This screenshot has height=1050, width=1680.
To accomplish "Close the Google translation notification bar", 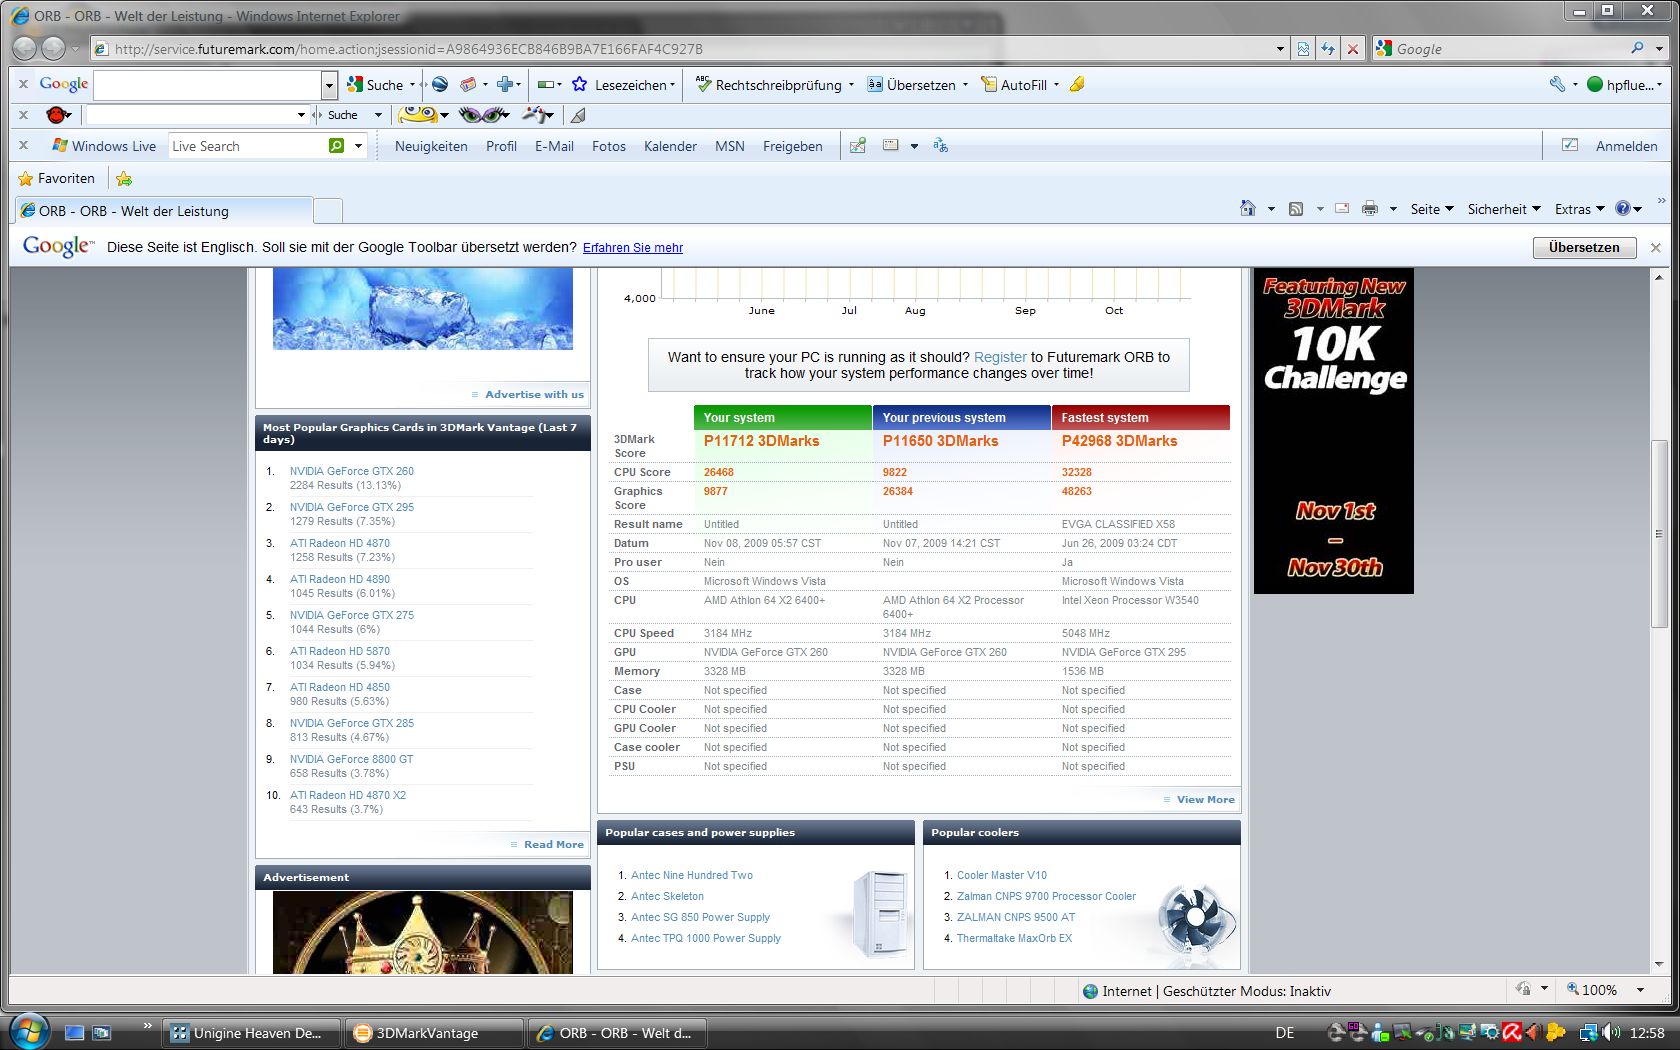I will 1656,247.
